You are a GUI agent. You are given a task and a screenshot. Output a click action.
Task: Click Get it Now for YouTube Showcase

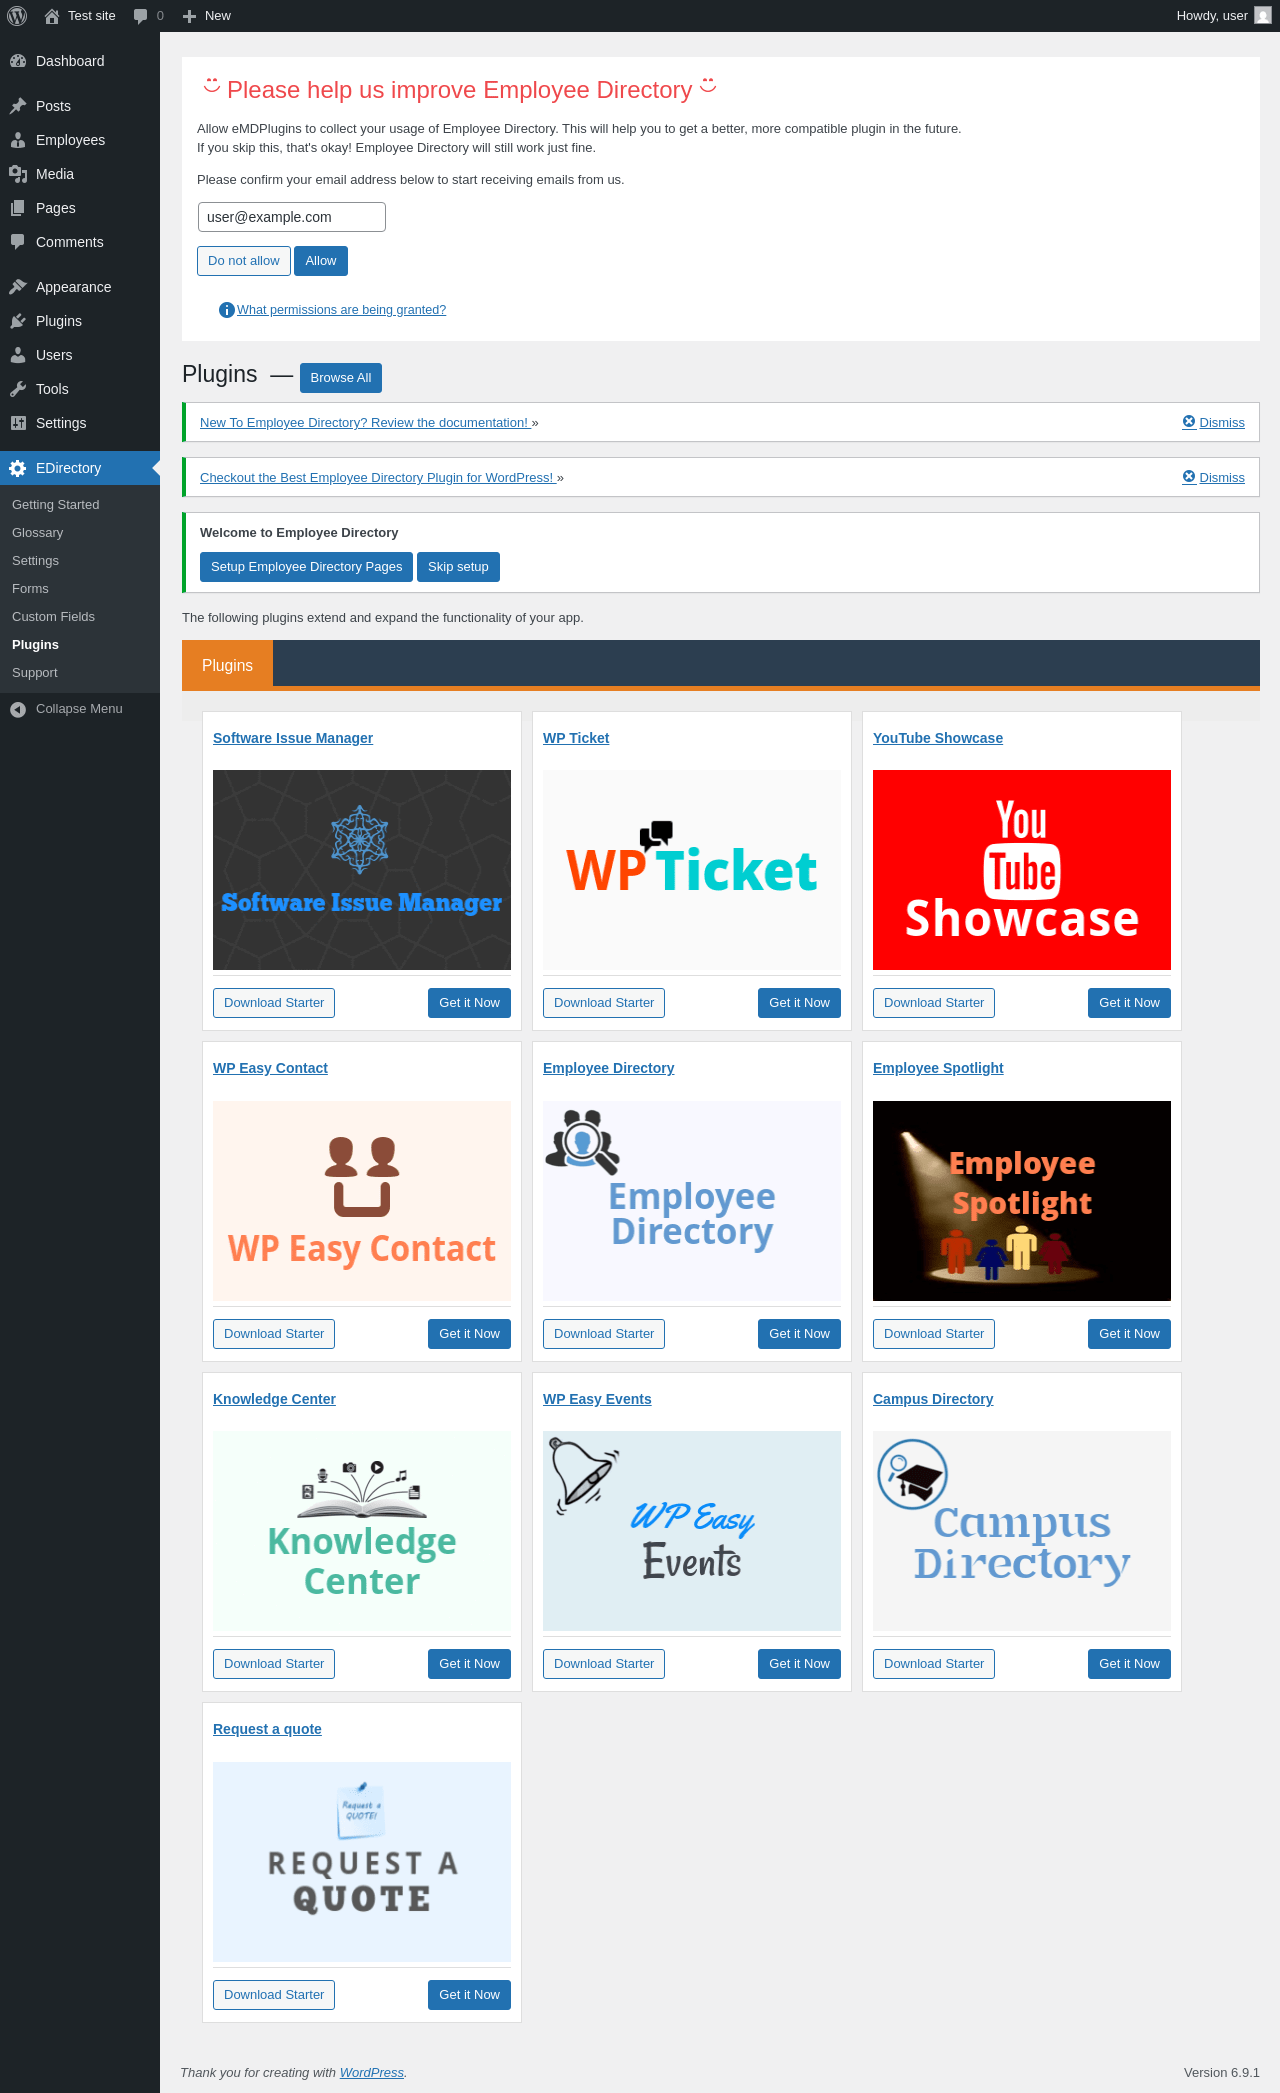(x=1129, y=1003)
